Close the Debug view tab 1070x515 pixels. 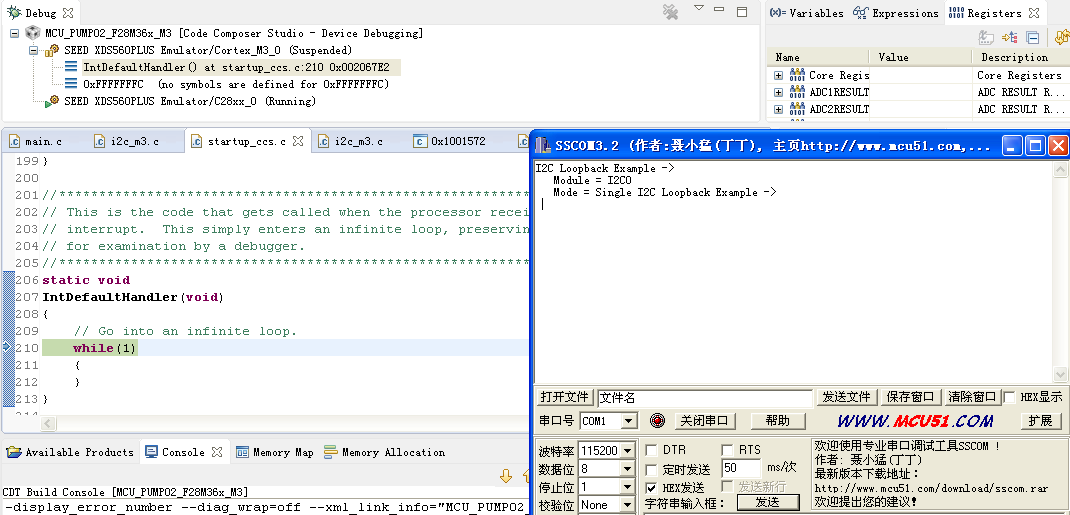(x=68, y=13)
